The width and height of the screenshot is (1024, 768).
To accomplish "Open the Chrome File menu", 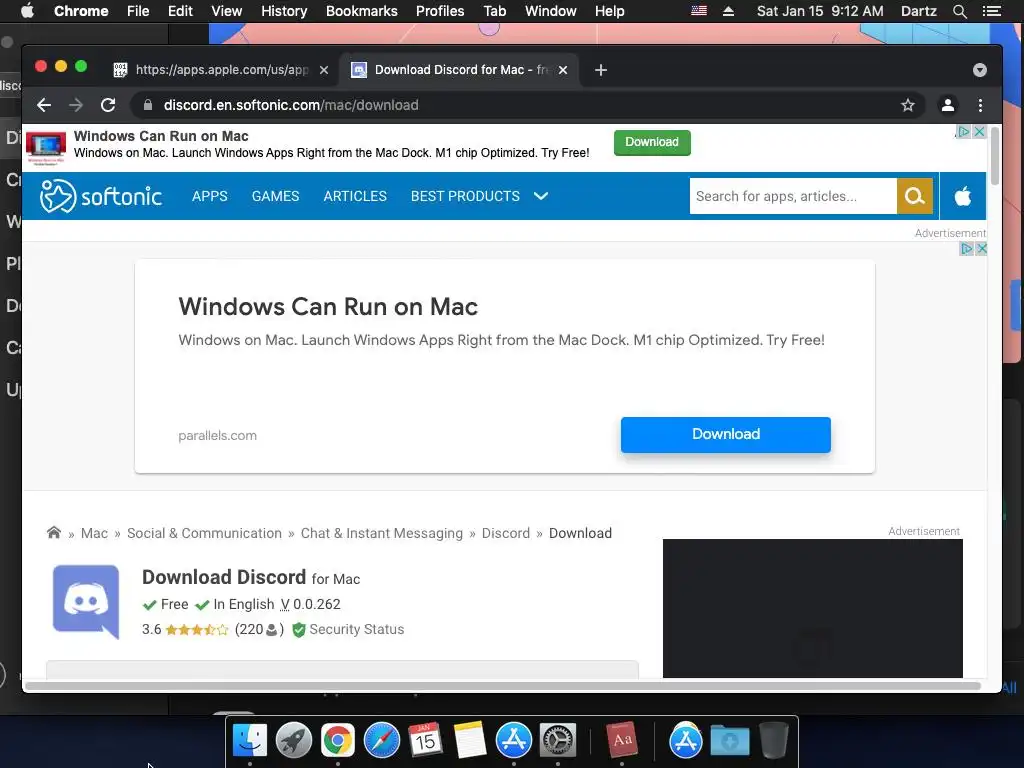I will coord(138,11).
